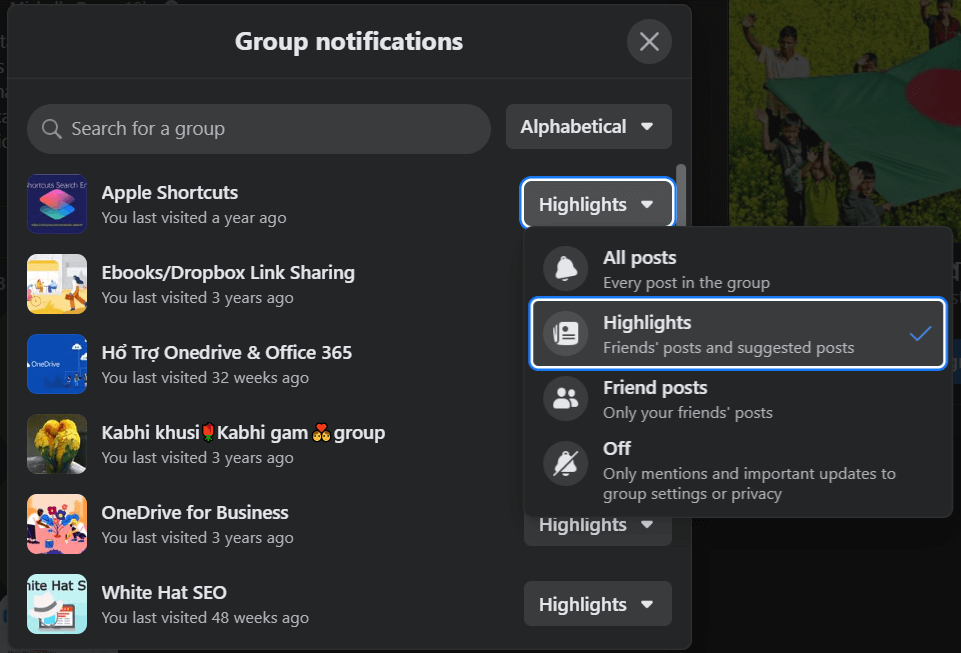Turn notifications Off for this group
This screenshot has width=961, height=653.
tap(738, 470)
